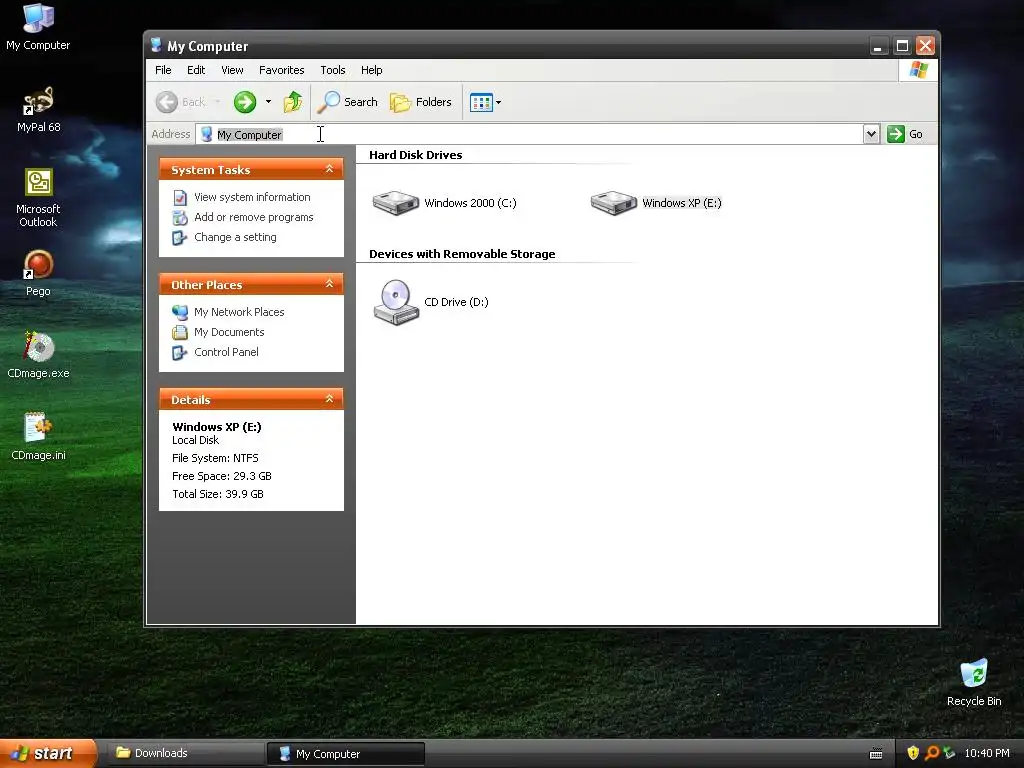Click Add or remove programs link

(253, 217)
